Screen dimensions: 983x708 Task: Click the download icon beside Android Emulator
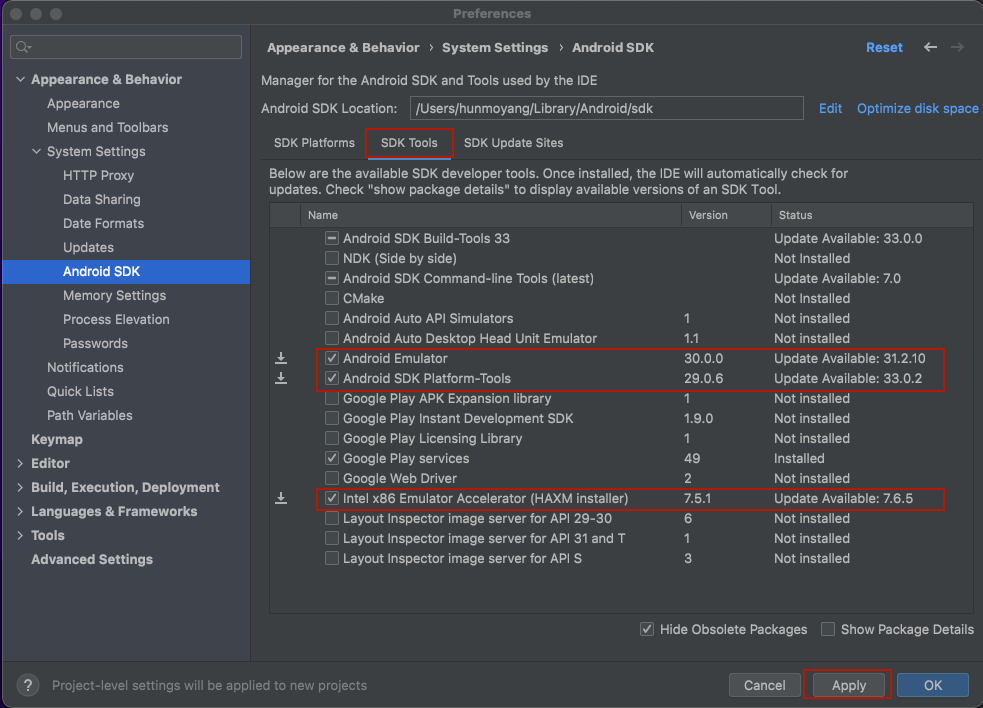tap(281, 358)
